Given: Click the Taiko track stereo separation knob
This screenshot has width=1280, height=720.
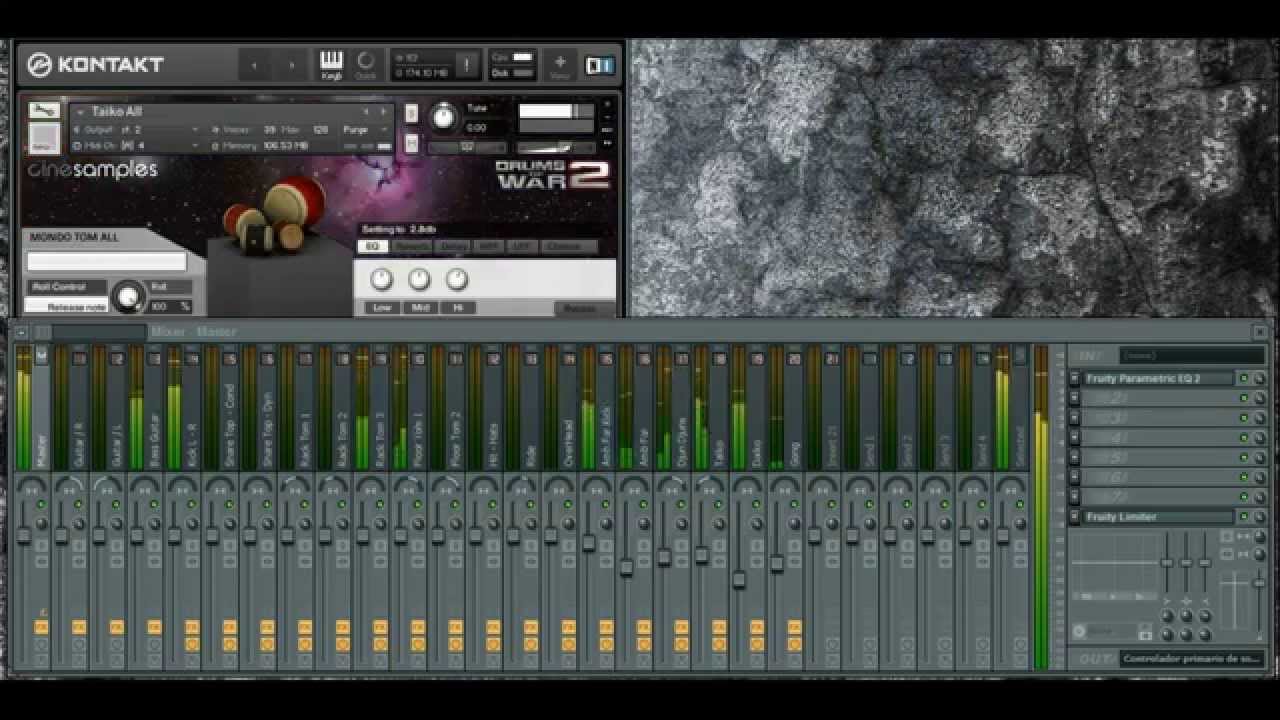Looking at the screenshot, I should pos(719,523).
